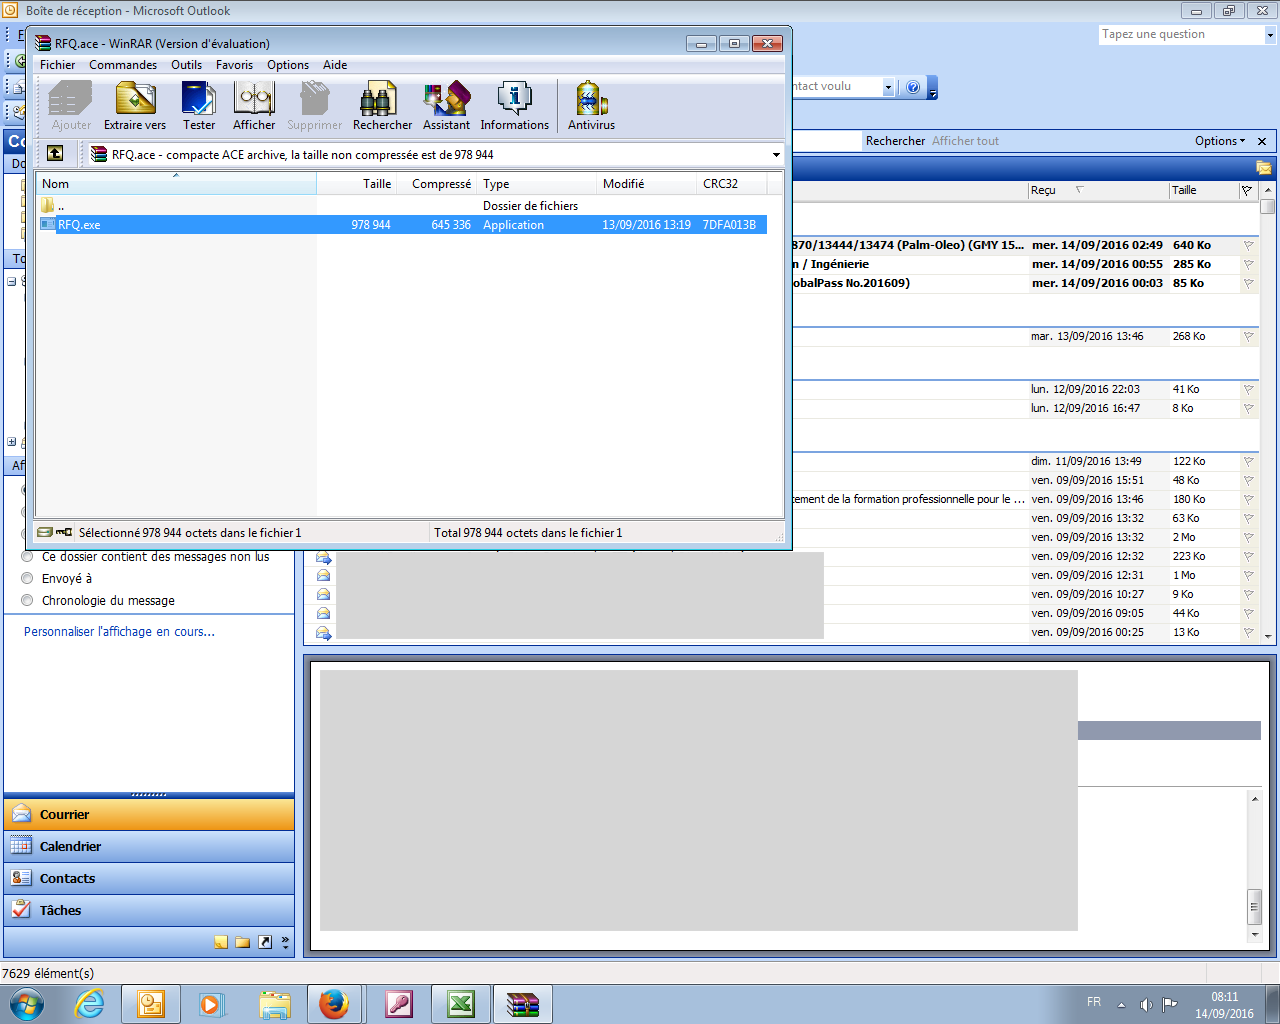Switch to Calendrier navigation button
The height and width of the screenshot is (1024, 1280).
tap(70, 847)
